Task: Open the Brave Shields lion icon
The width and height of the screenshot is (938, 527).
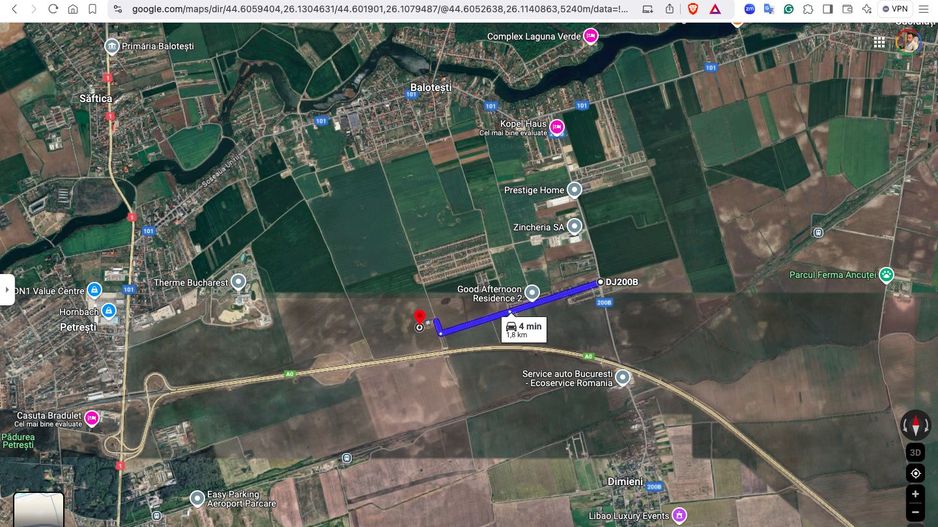Action: tap(693, 9)
